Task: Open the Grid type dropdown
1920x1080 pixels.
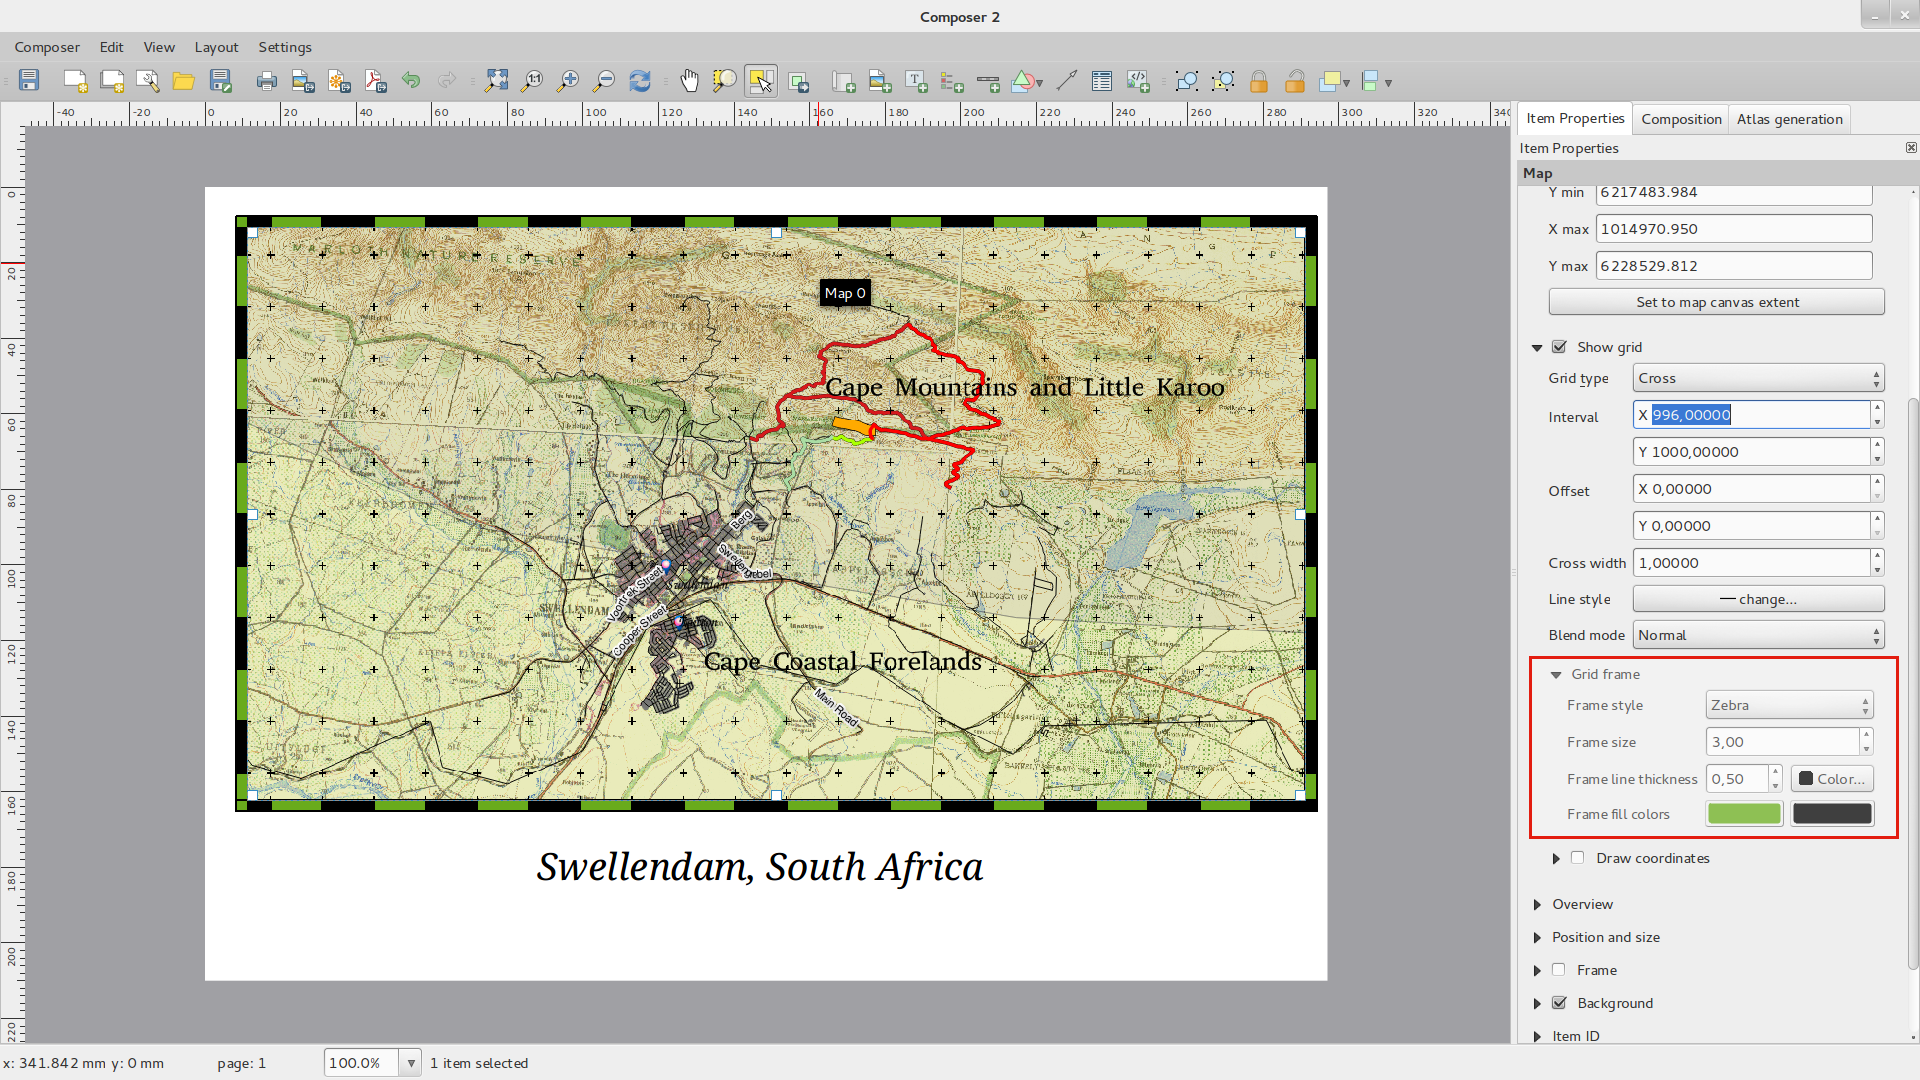Action: (x=1758, y=378)
